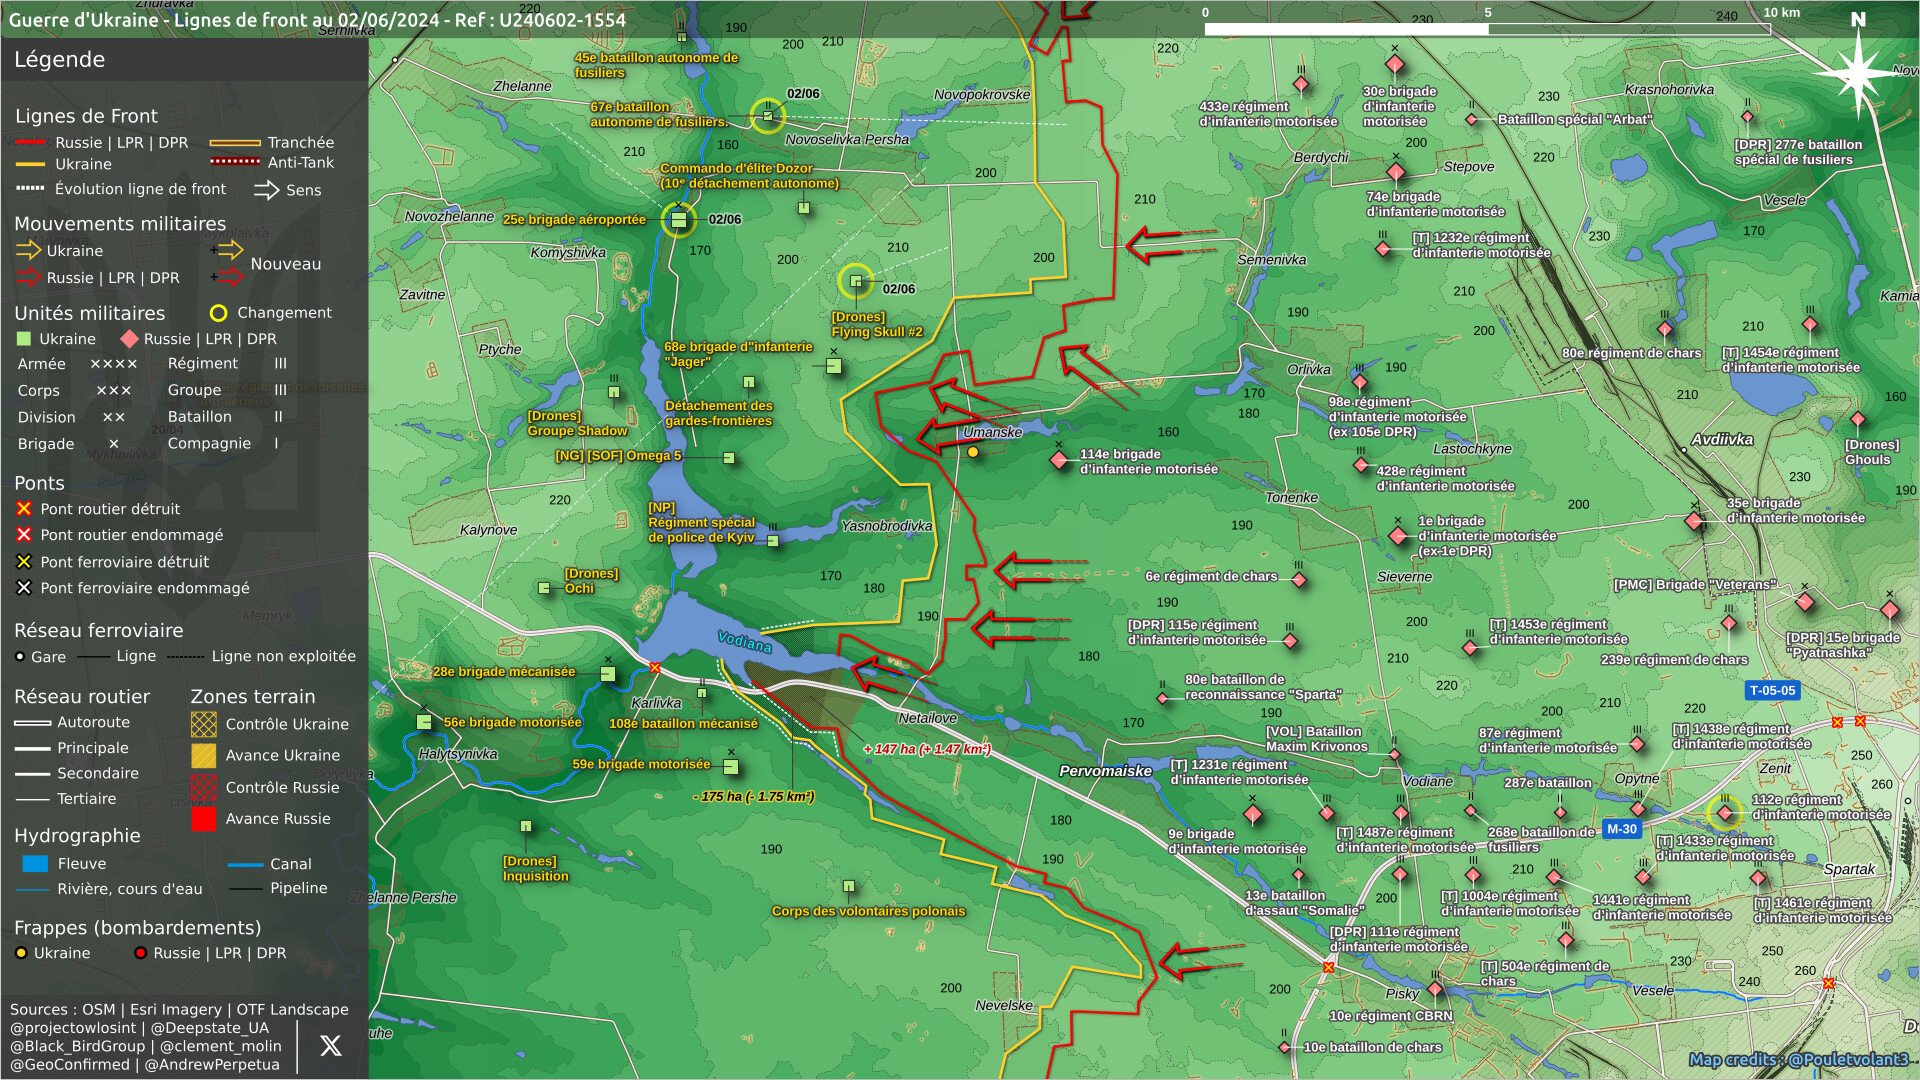Image resolution: width=1920 pixels, height=1080 pixels.
Task: Click the compass rose north star
Action: pyautogui.click(x=1858, y=72)
